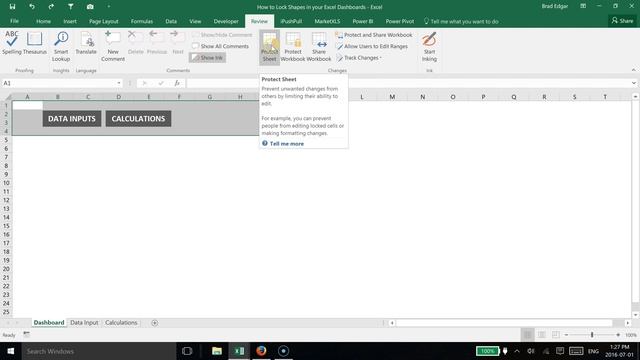Click Protect Sheet in the ribbon
The width and height of the screenshot is (640, 360).
tap(269, 47)
